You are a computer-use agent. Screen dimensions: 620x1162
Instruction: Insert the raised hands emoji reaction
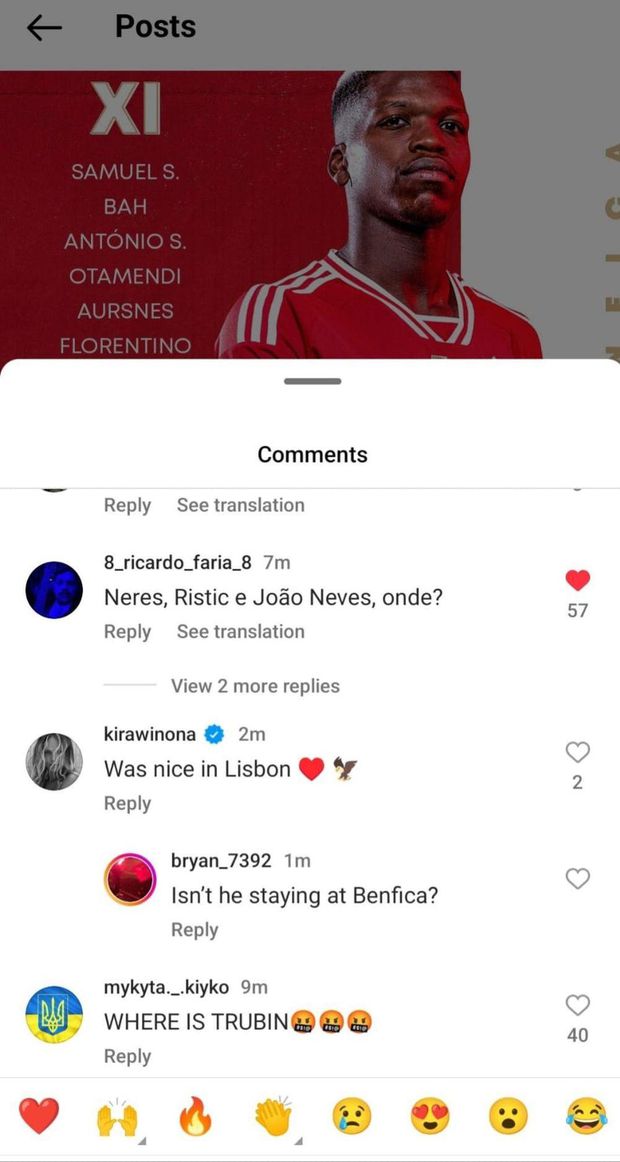click(x=117, y=1117)
